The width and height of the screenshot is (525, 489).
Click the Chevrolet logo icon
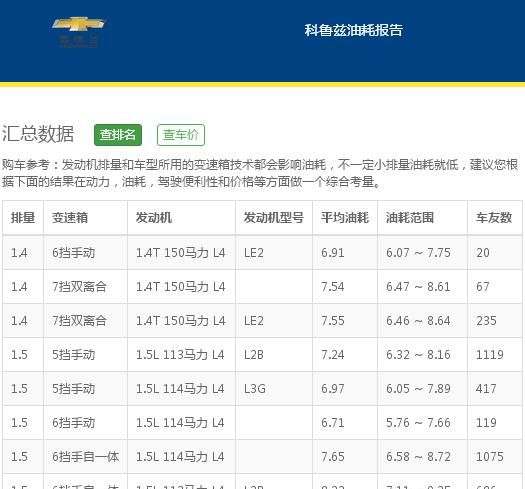(x=78, y=31)
